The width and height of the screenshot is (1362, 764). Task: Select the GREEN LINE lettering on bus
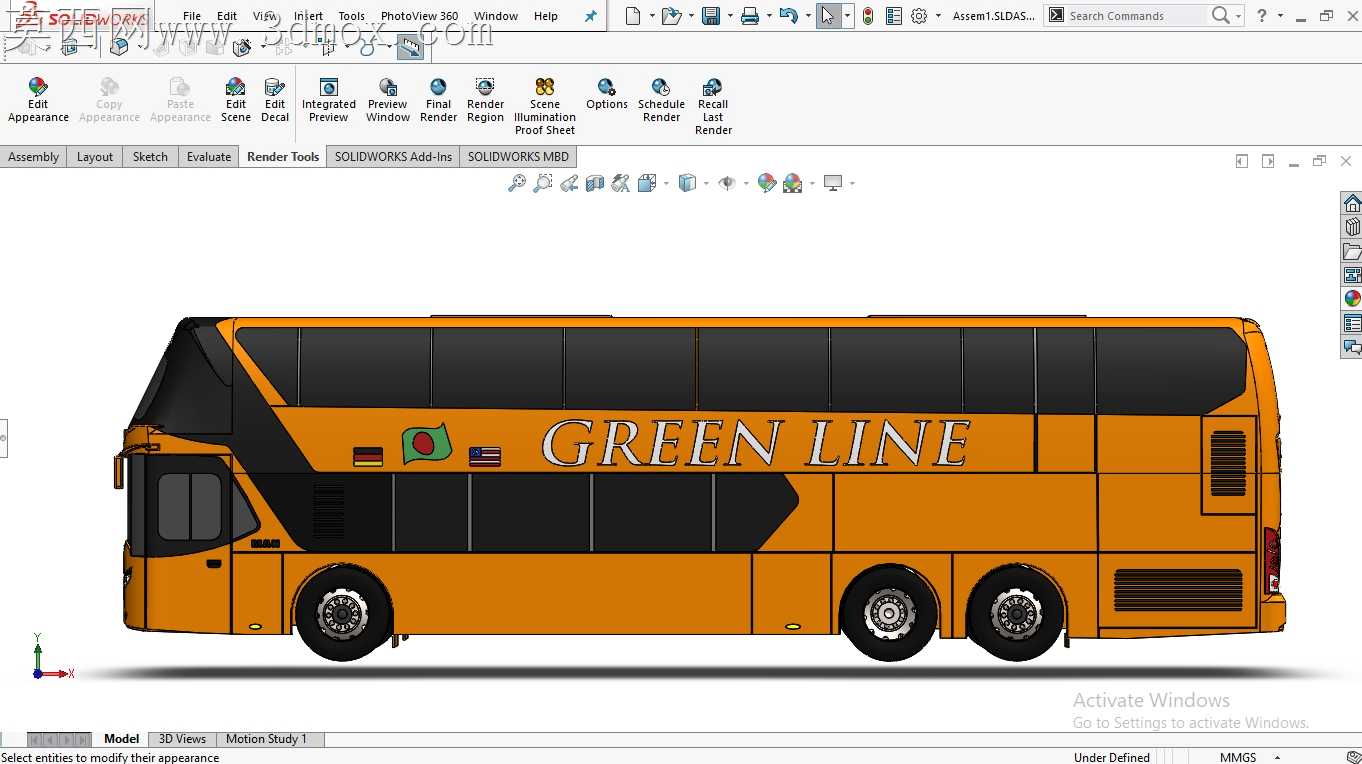point(755,443)
